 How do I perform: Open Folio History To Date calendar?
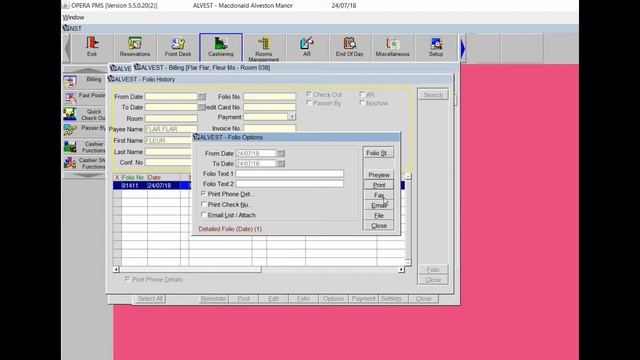[x=202, y=107]
